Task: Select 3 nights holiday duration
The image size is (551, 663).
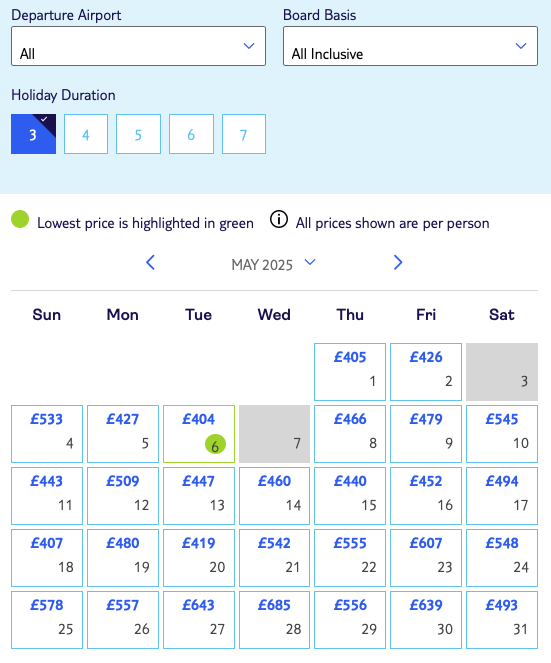Action: pos(33,134)
